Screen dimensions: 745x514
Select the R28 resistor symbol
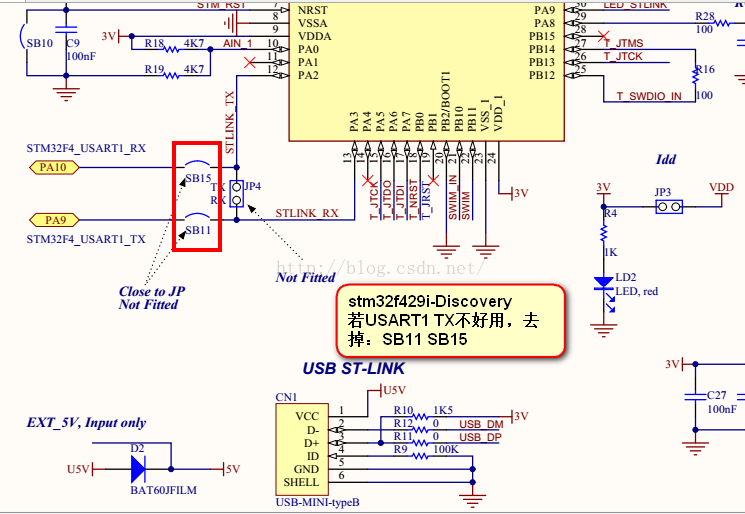click(724, 23)
